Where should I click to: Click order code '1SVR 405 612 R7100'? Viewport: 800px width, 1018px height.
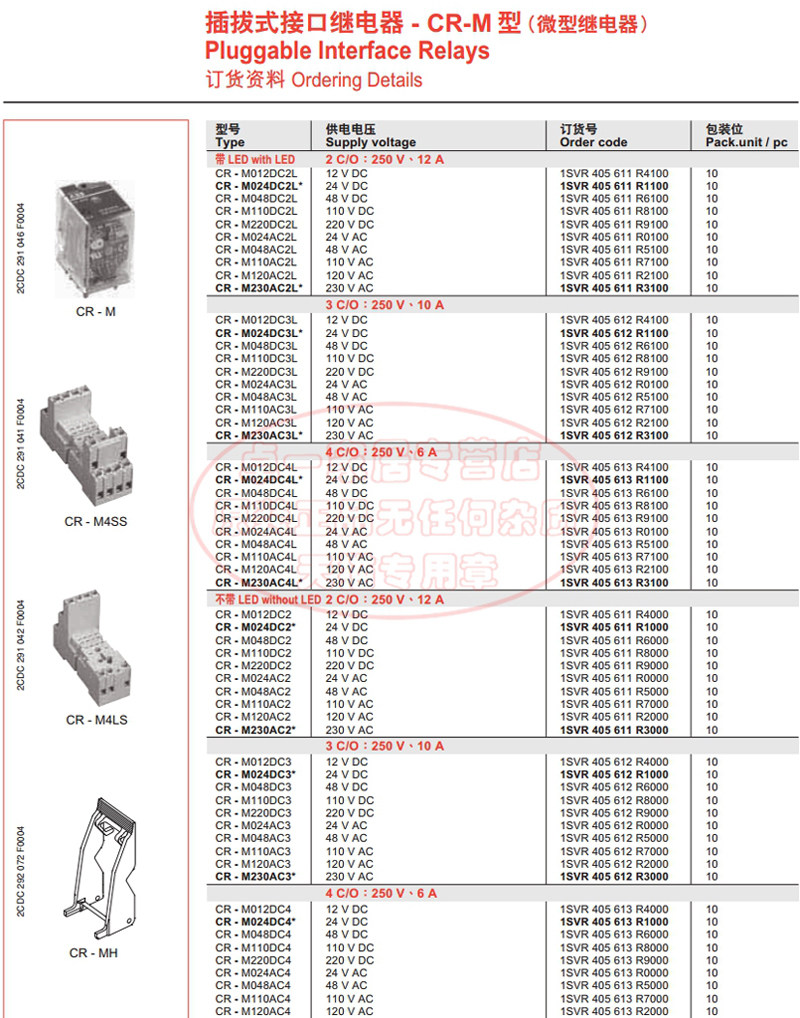point(614,410)
